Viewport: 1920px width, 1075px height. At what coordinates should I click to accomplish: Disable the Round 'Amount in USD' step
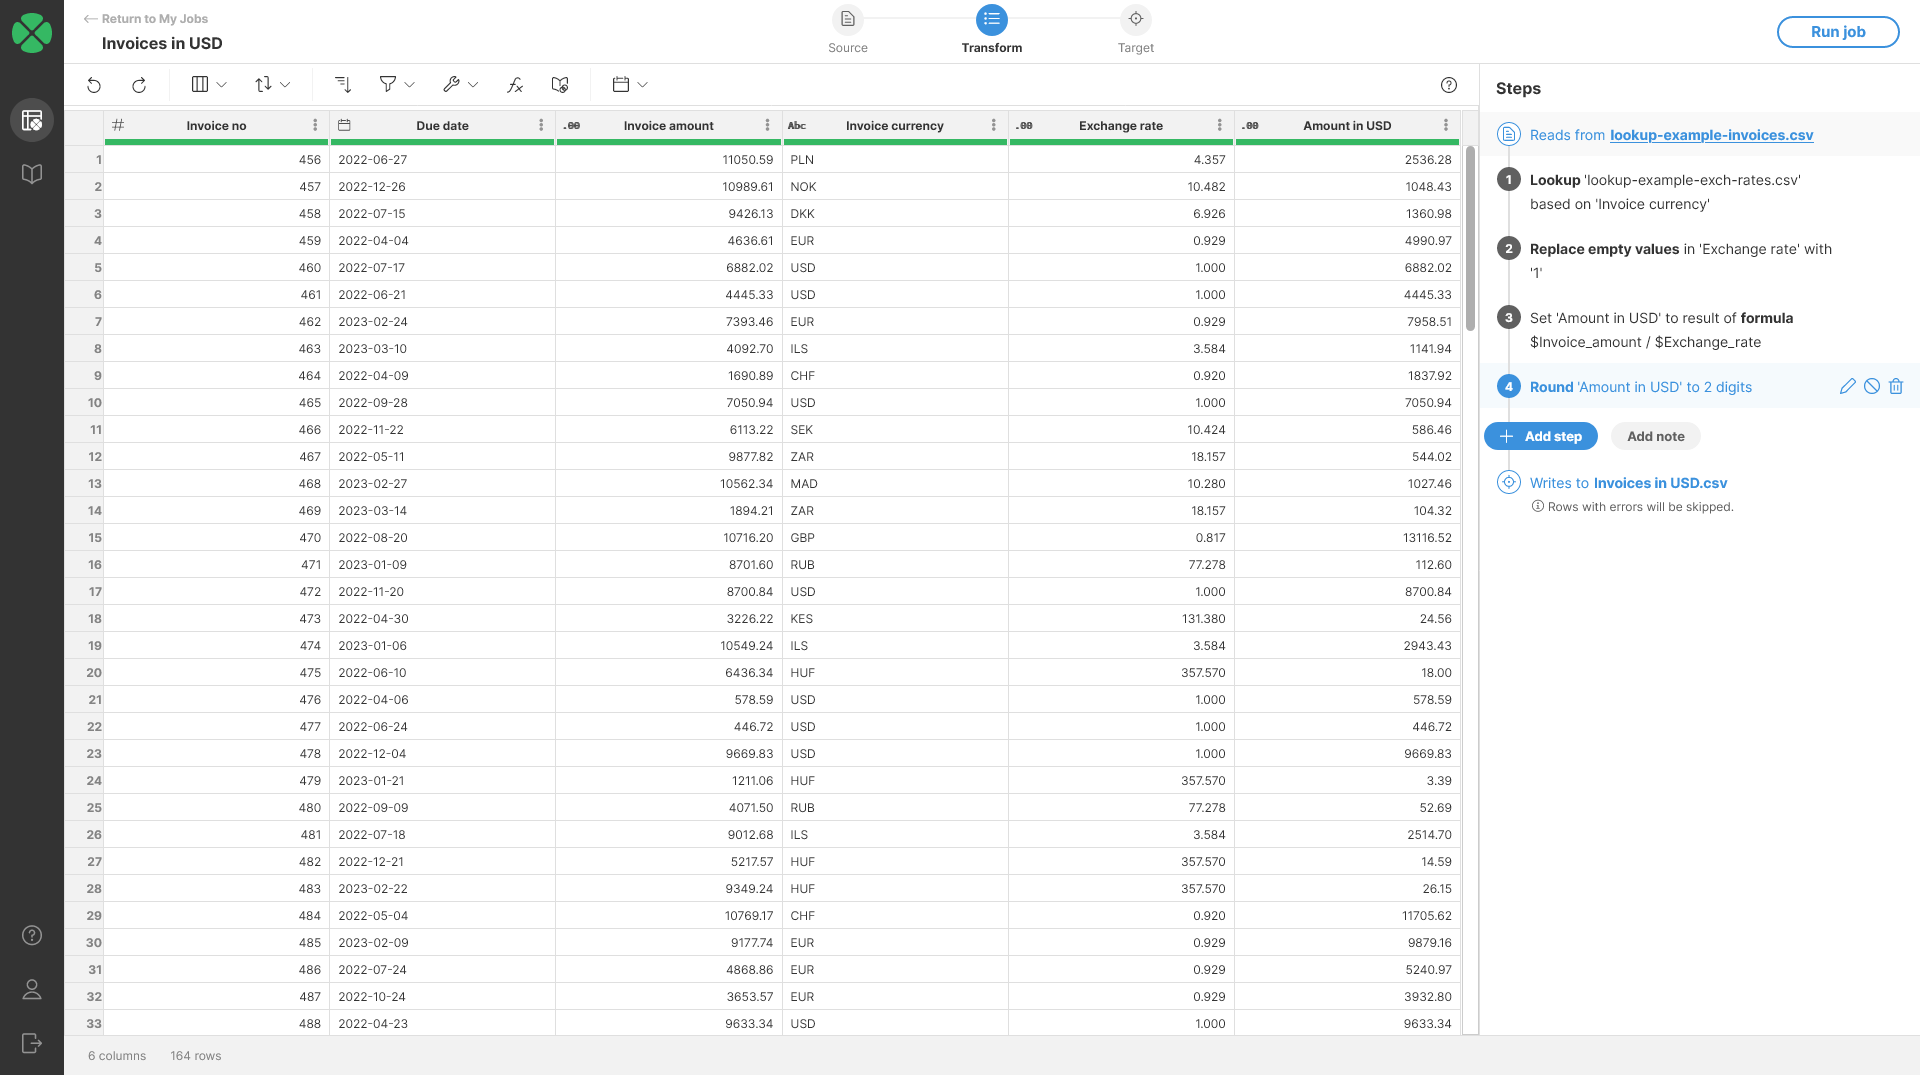(x=1871, y=386)
